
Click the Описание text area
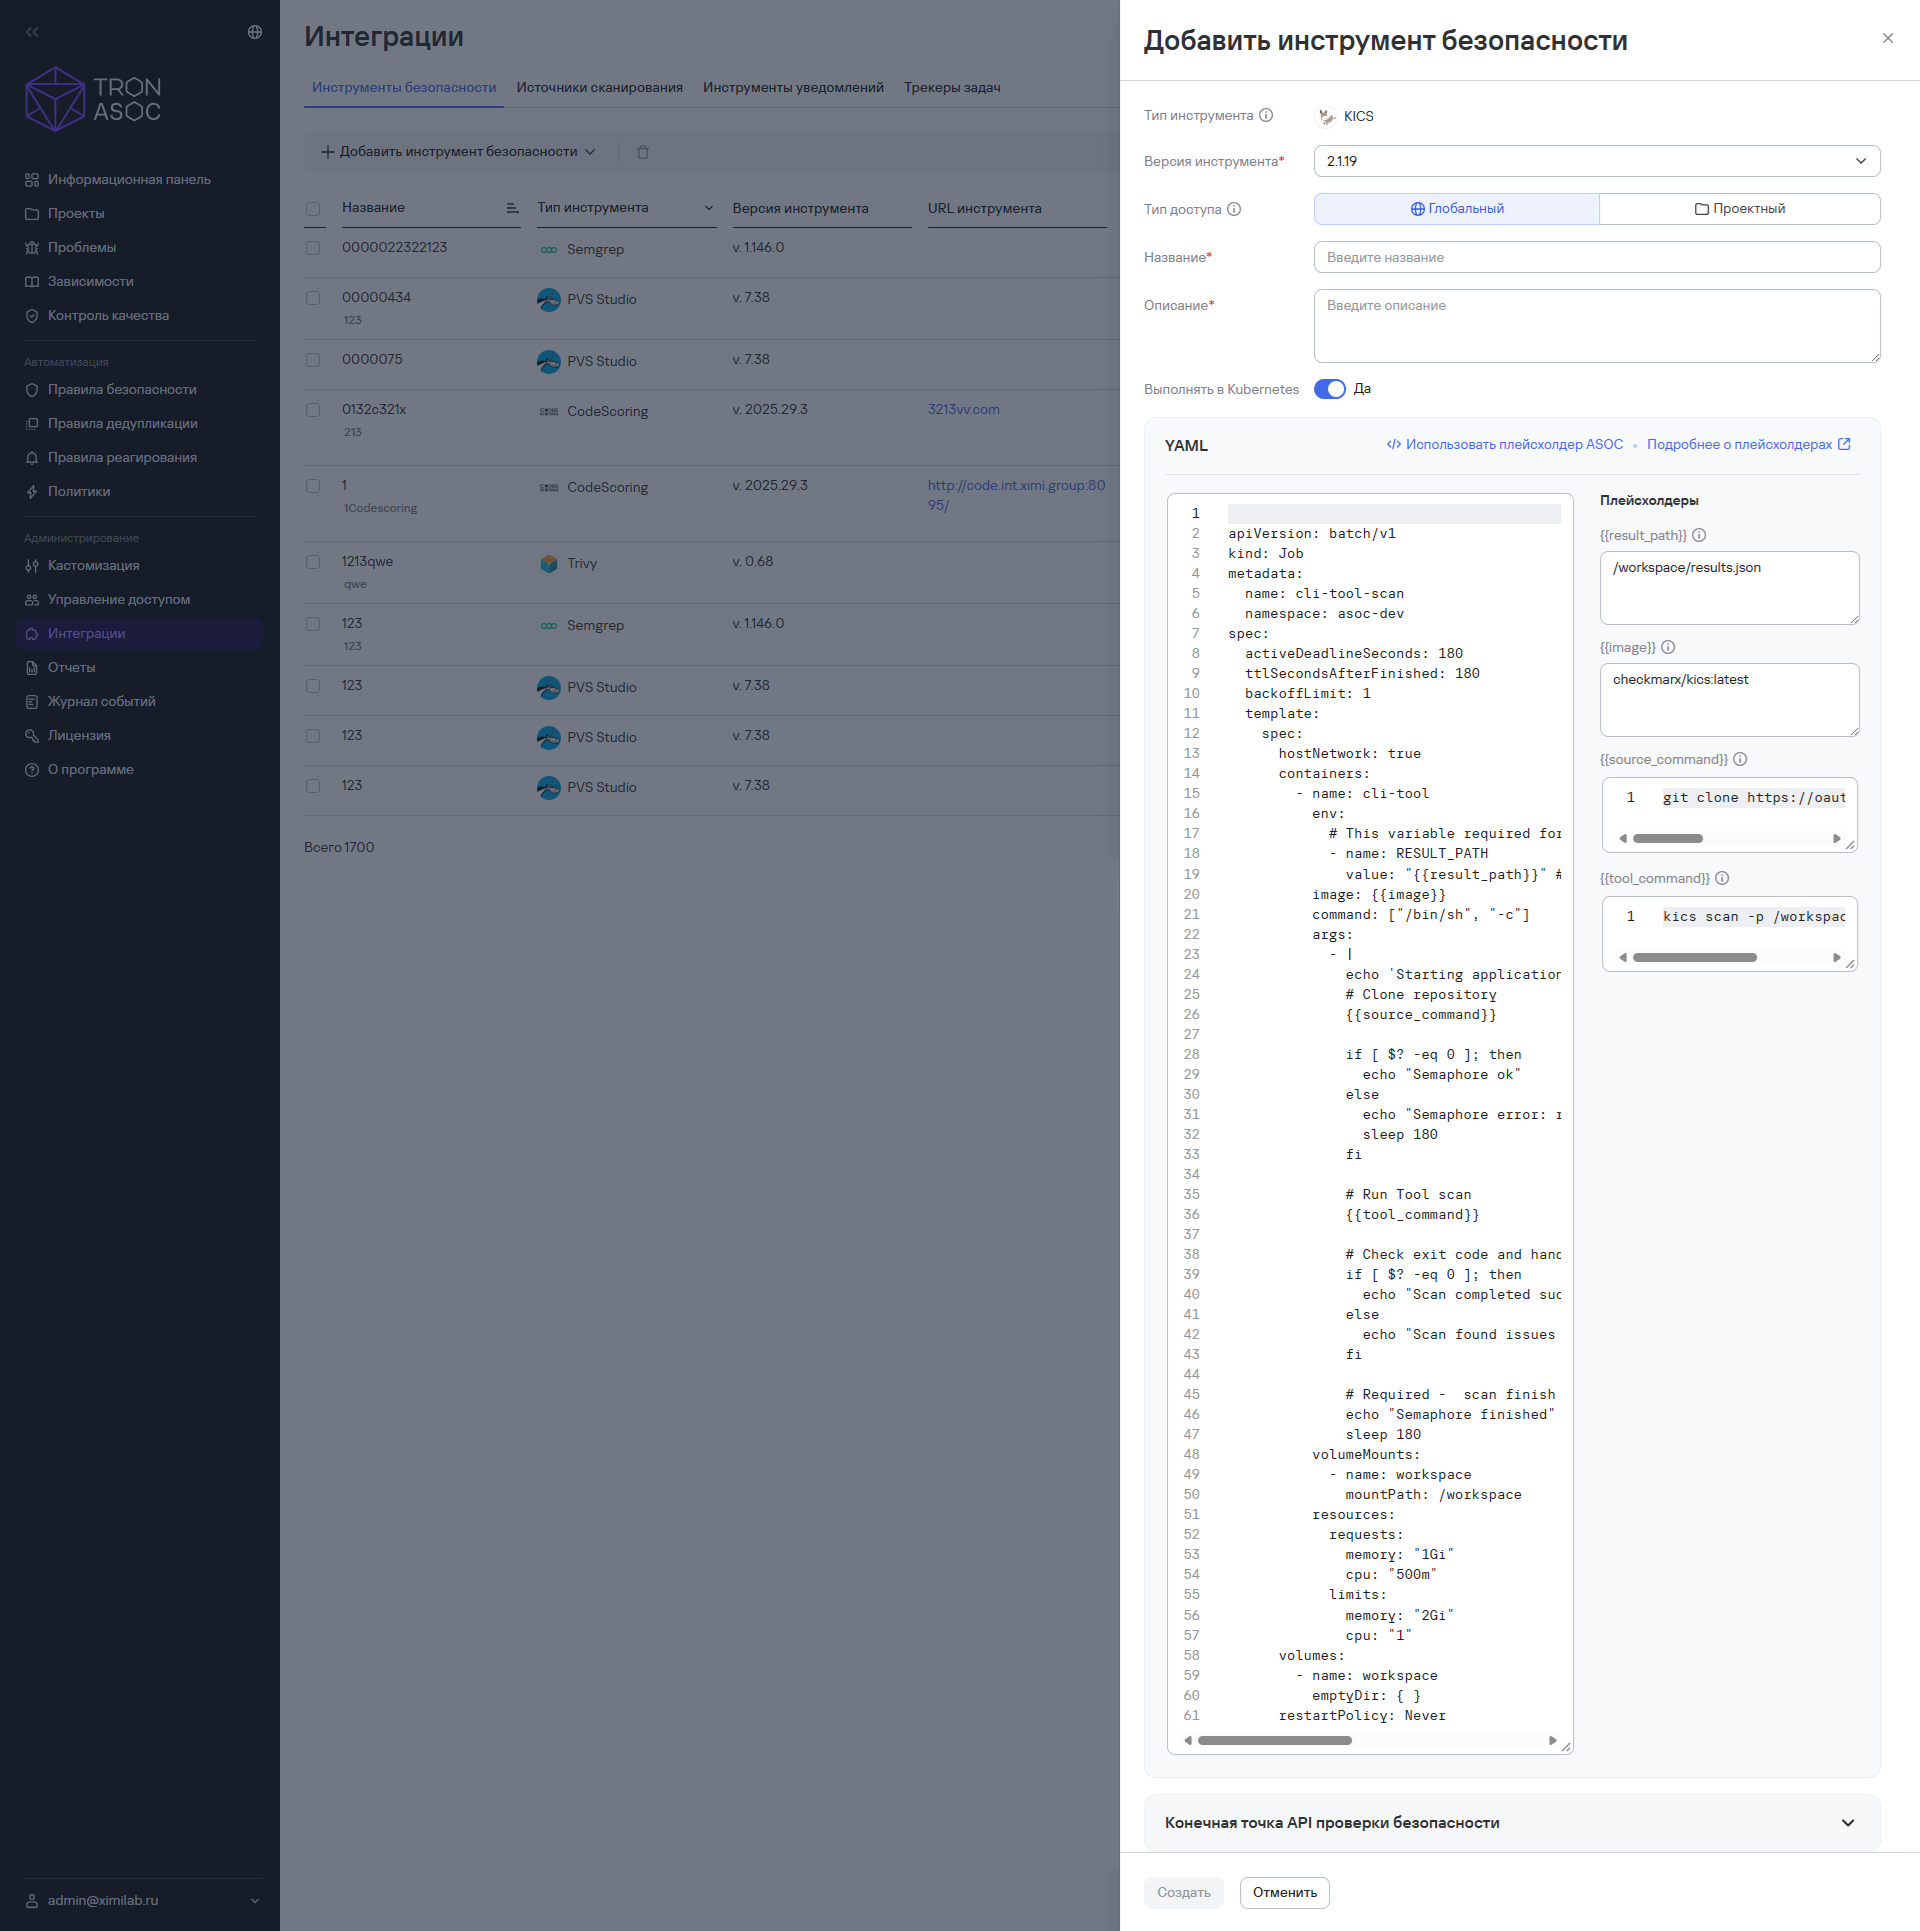coord(1597,326)
